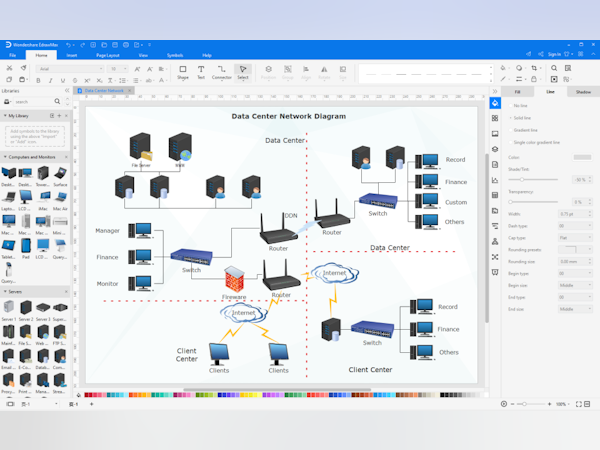600x450 pixels.
Task: Open the Cap type dropdown
Action: (575, 238)
